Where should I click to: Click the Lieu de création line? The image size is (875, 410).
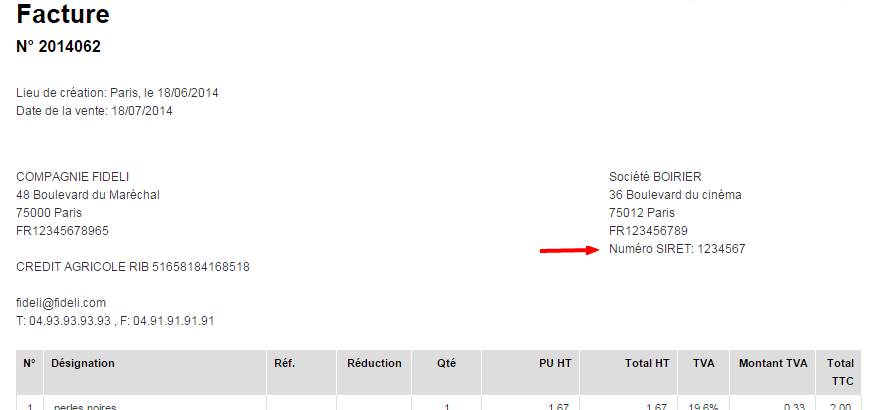(x=117, y=93)
